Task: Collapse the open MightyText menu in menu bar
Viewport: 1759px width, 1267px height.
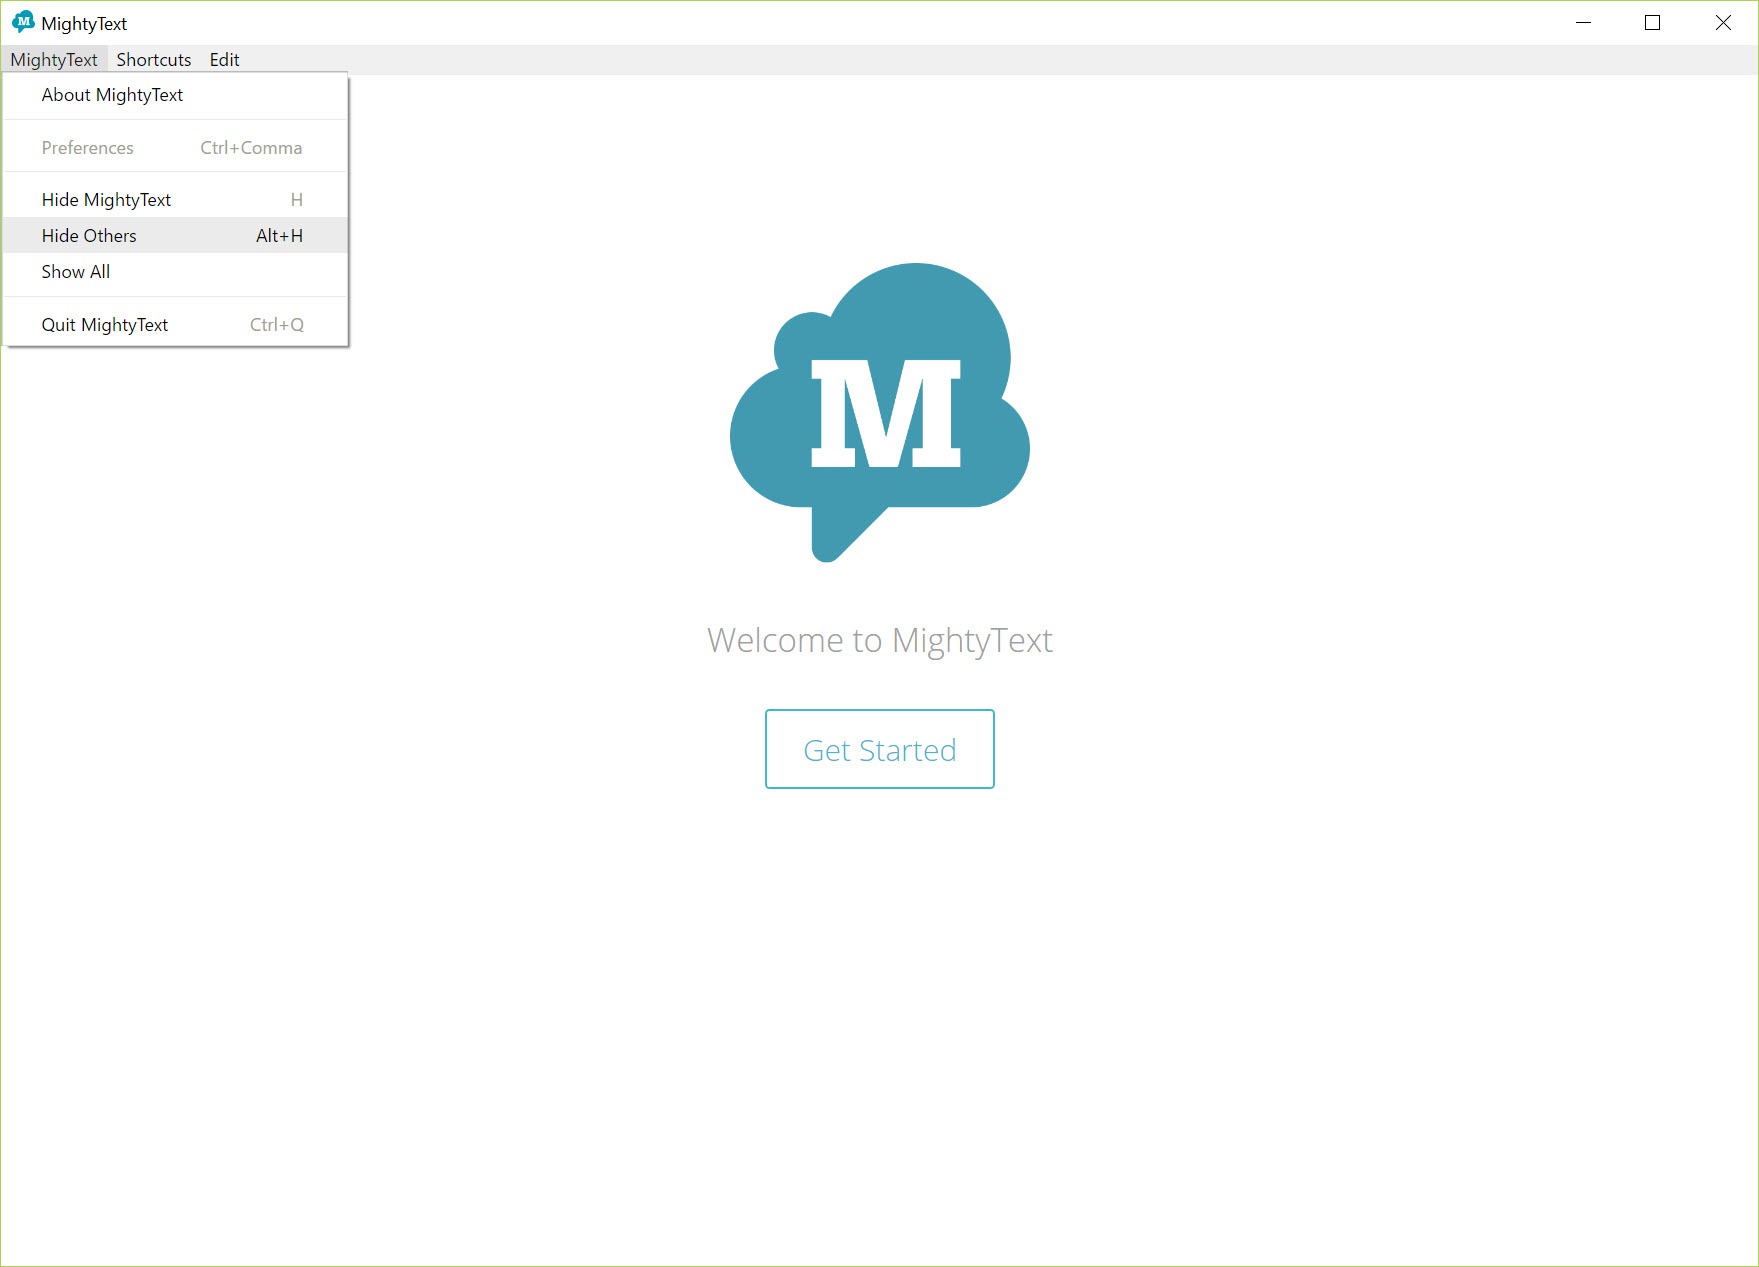Action: [54, 60]
